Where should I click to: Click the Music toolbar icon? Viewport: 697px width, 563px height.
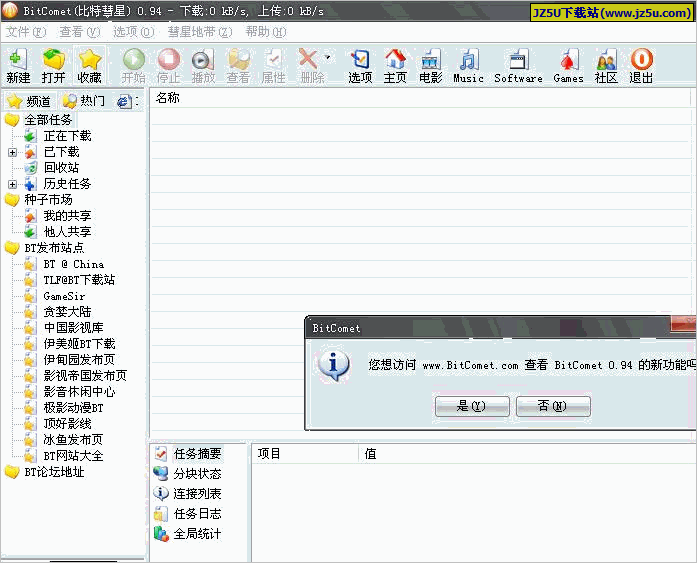coord(468,66)
